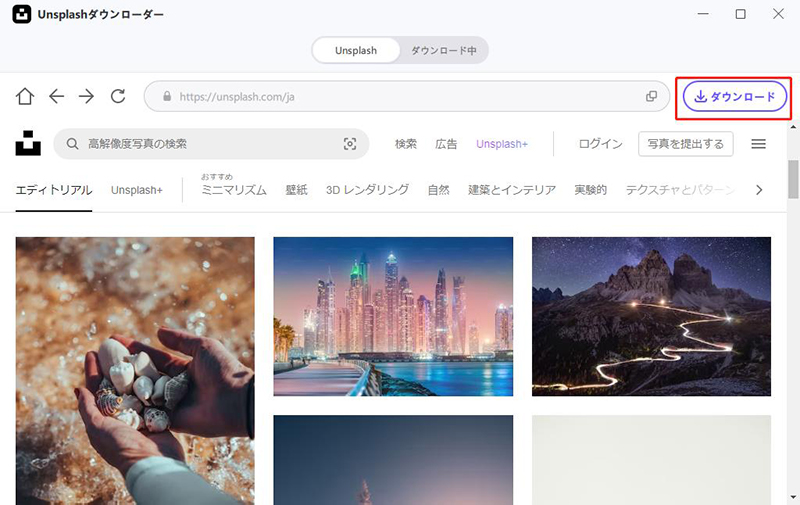Copy the URL with the copy icon
The image size is (800, 505).
[x=651, y=96]
